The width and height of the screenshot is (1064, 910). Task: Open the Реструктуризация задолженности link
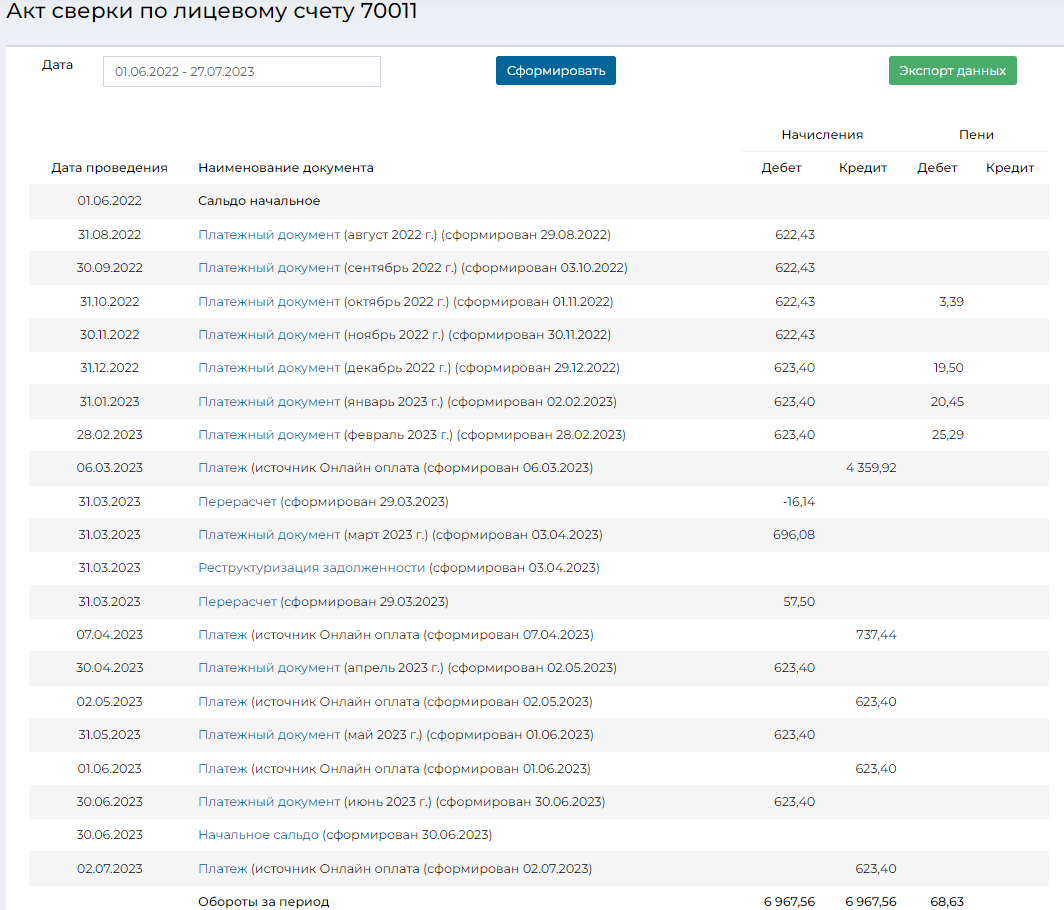pyautogui.click(x=311, y=568)
